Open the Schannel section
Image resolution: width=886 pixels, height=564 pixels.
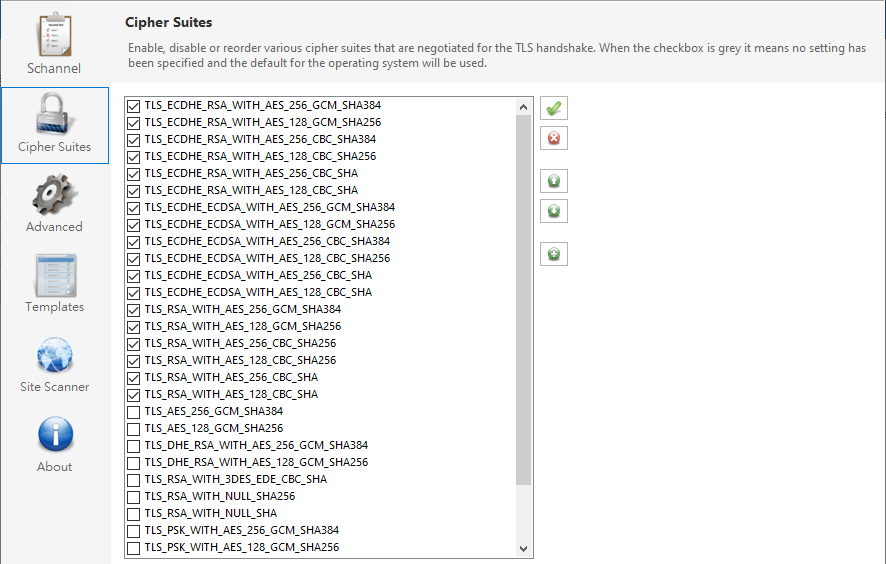click(54, 44)
